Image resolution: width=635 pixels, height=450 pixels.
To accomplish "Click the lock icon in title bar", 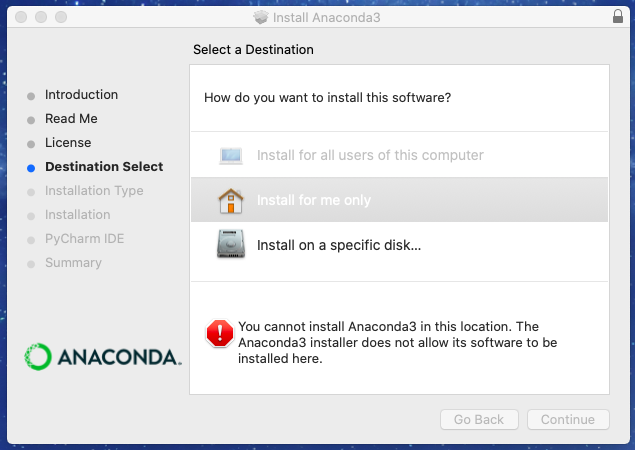I will [618, 17].
